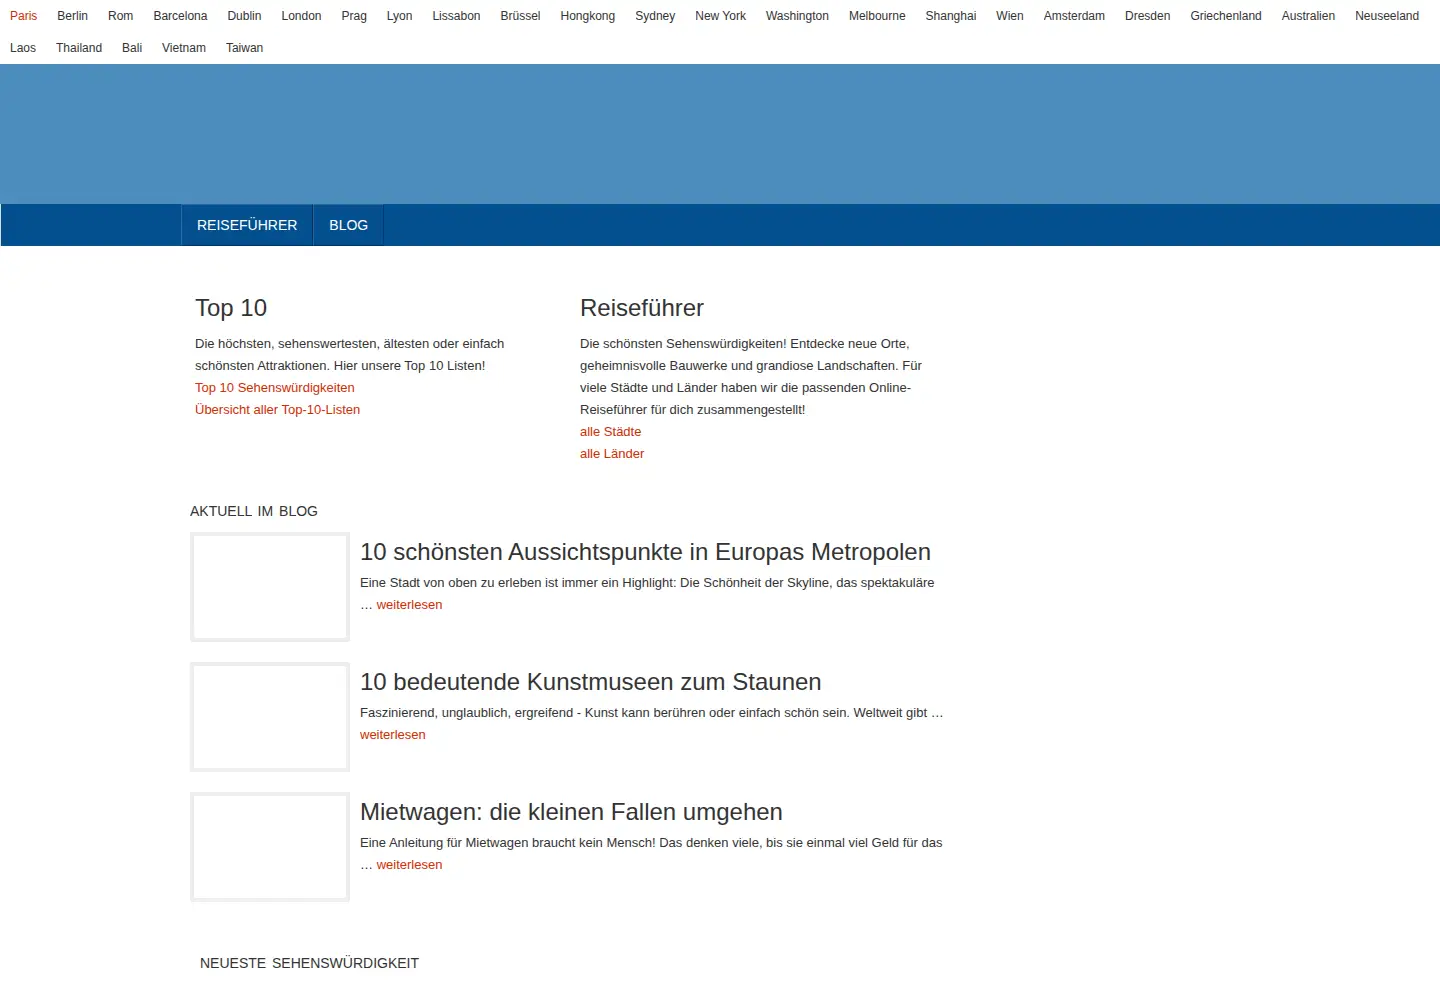
Task: Show all countries via alle Länder
Action: point(612,454)
